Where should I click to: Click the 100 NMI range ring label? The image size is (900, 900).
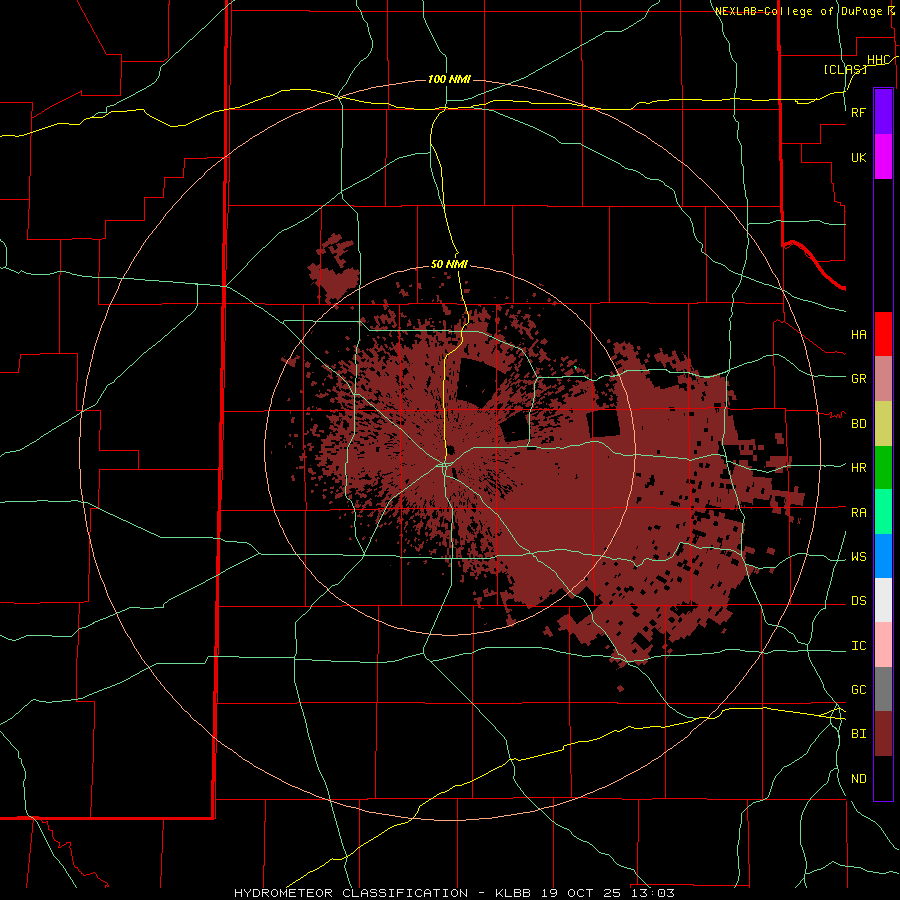tap(449, 79)
